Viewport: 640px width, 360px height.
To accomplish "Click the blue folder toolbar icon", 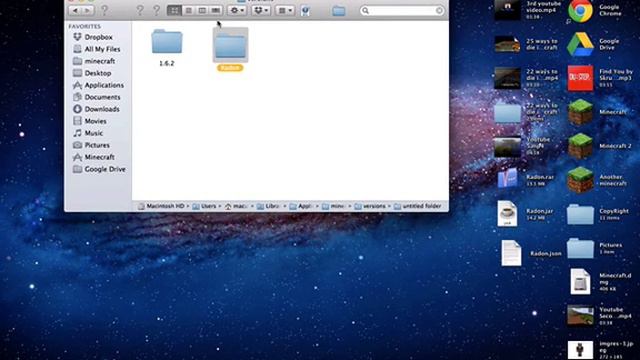I will click(338, 11).
